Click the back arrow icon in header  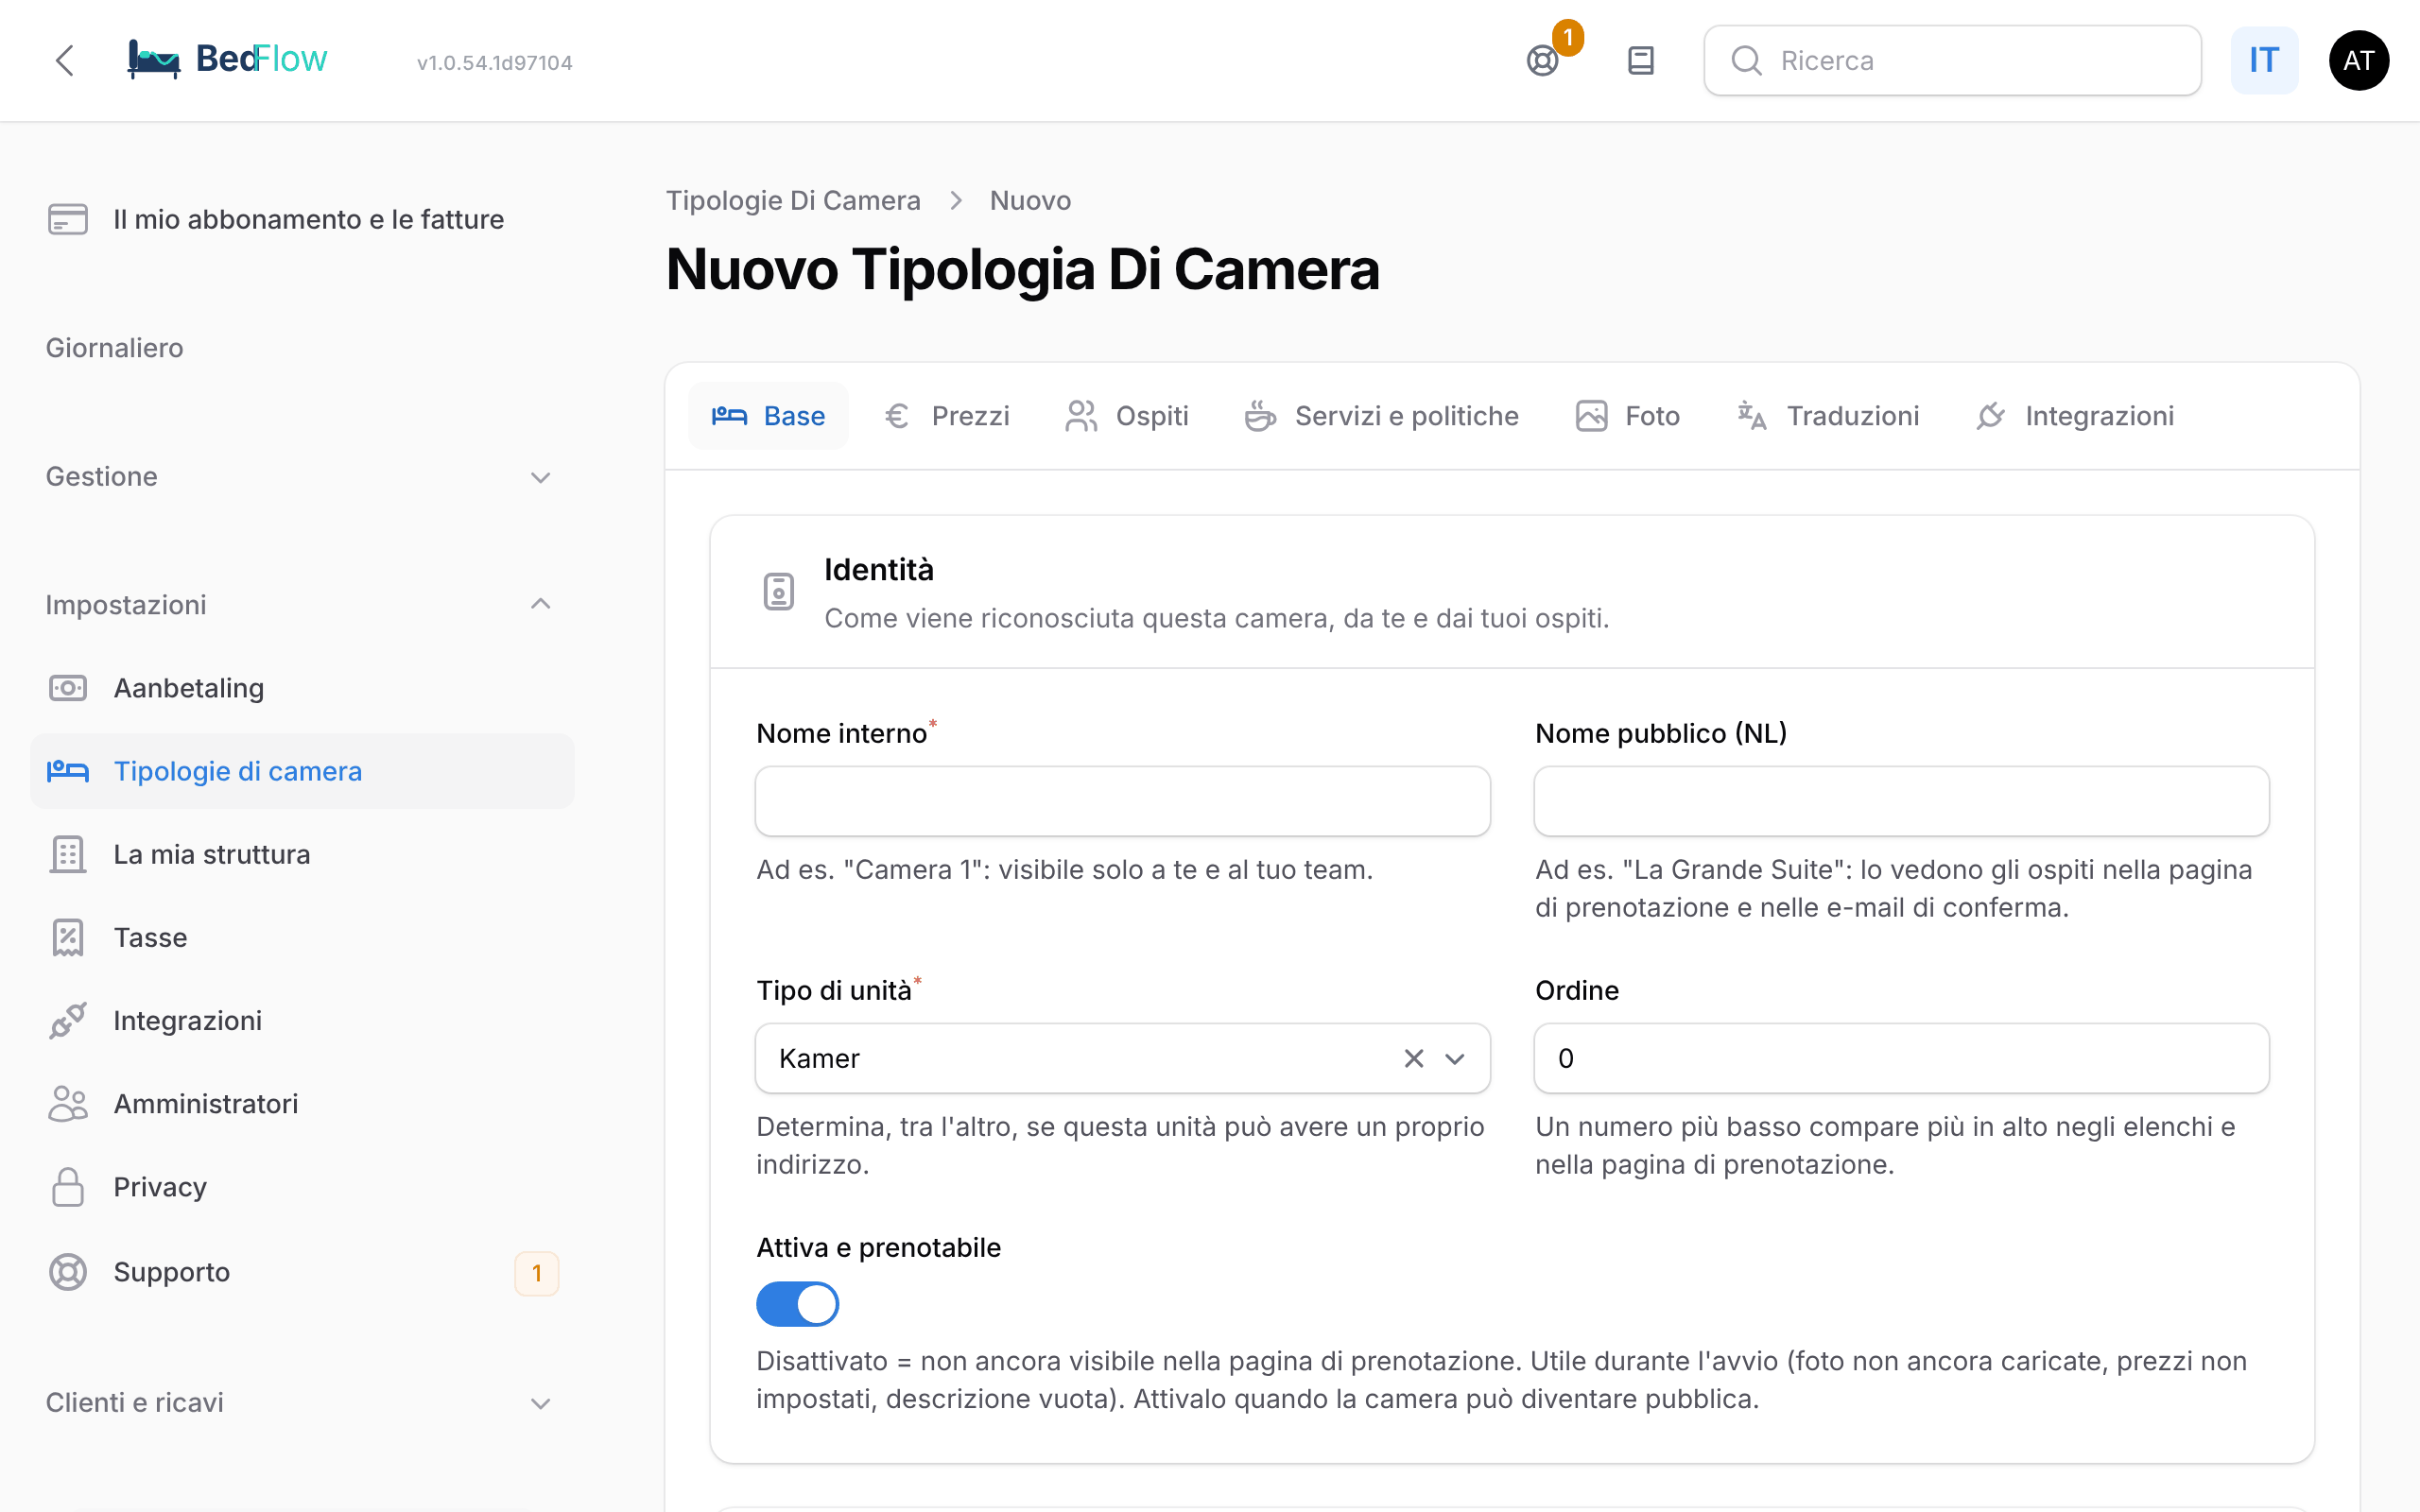coord(65,60)
